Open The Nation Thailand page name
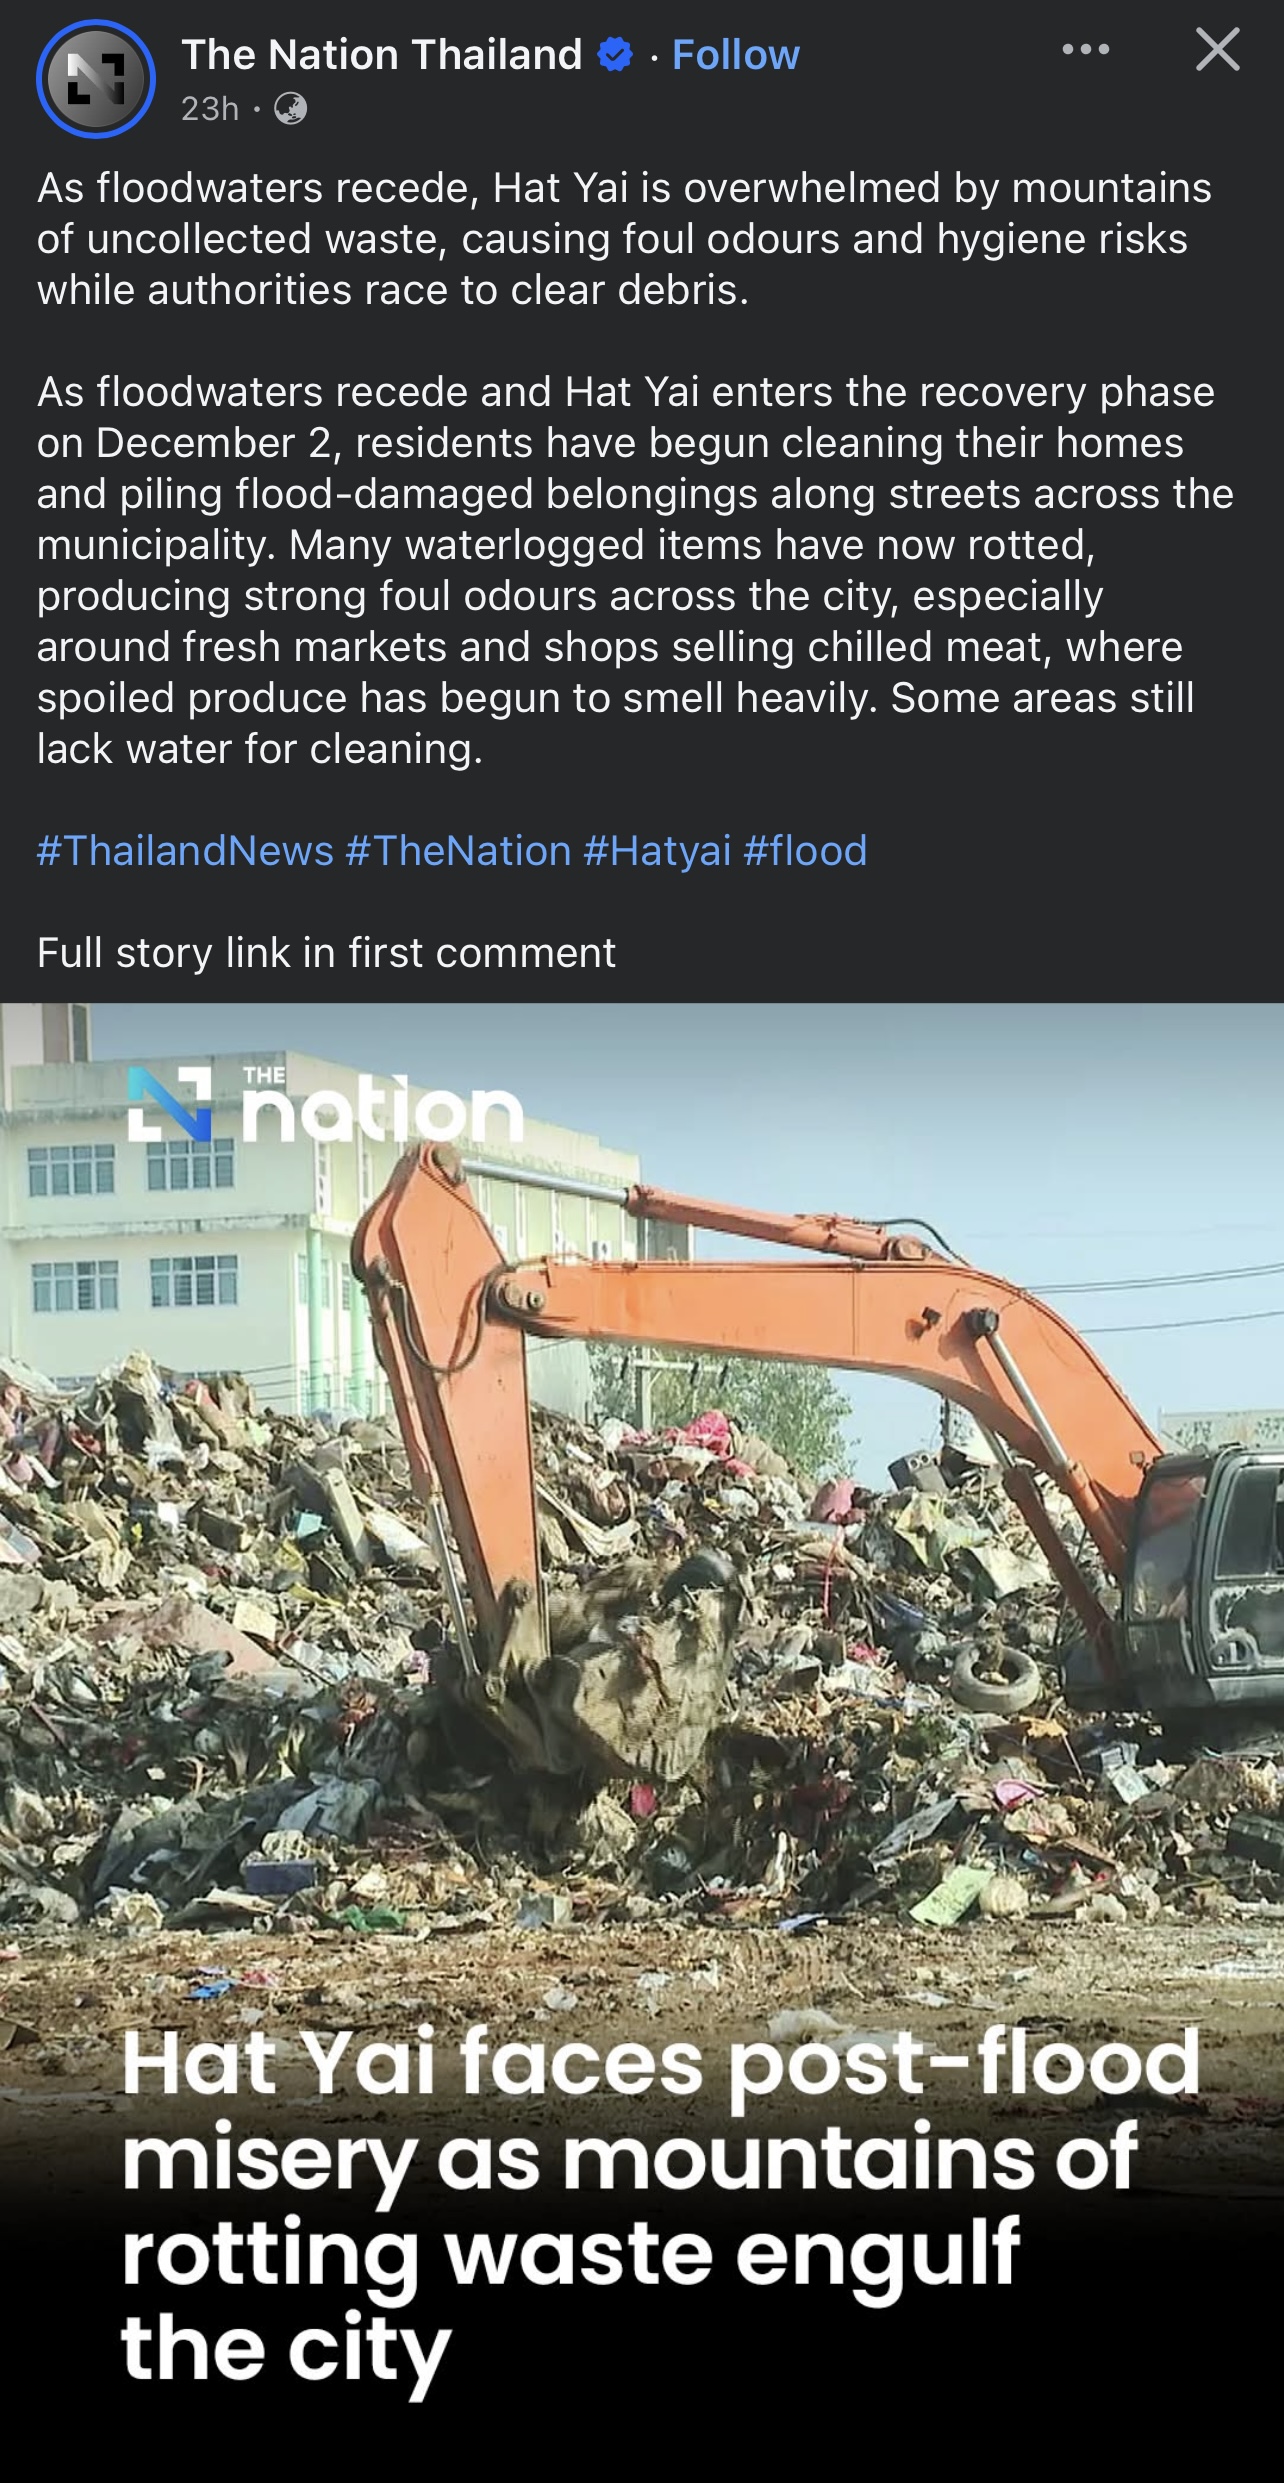This screenshot has width=1284, height=2483. coord(382,55)
